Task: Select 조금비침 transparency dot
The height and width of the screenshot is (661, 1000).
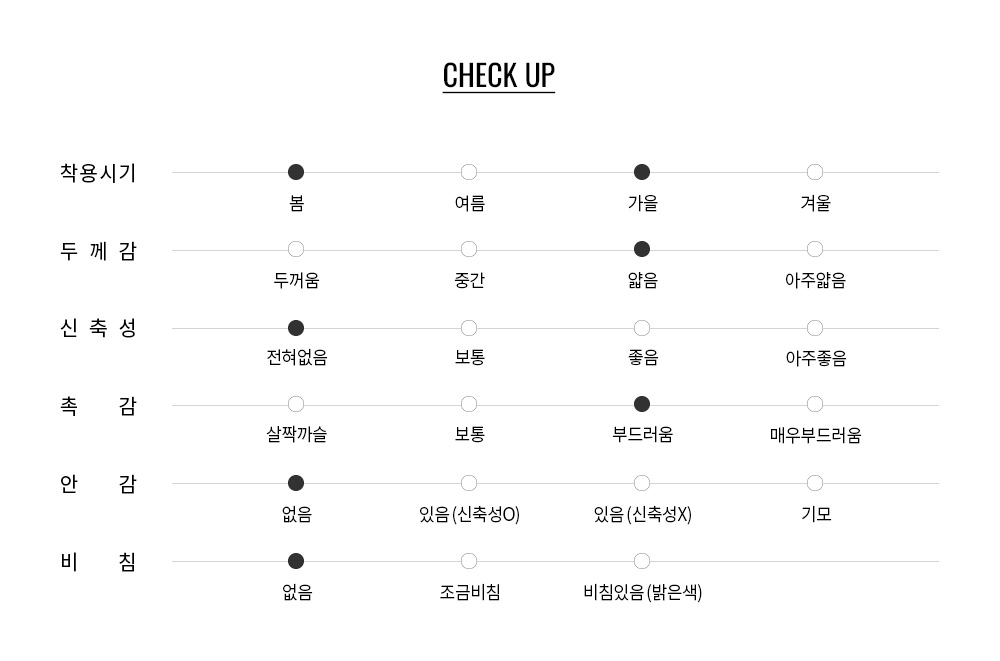Action: (x=469, y=561)
